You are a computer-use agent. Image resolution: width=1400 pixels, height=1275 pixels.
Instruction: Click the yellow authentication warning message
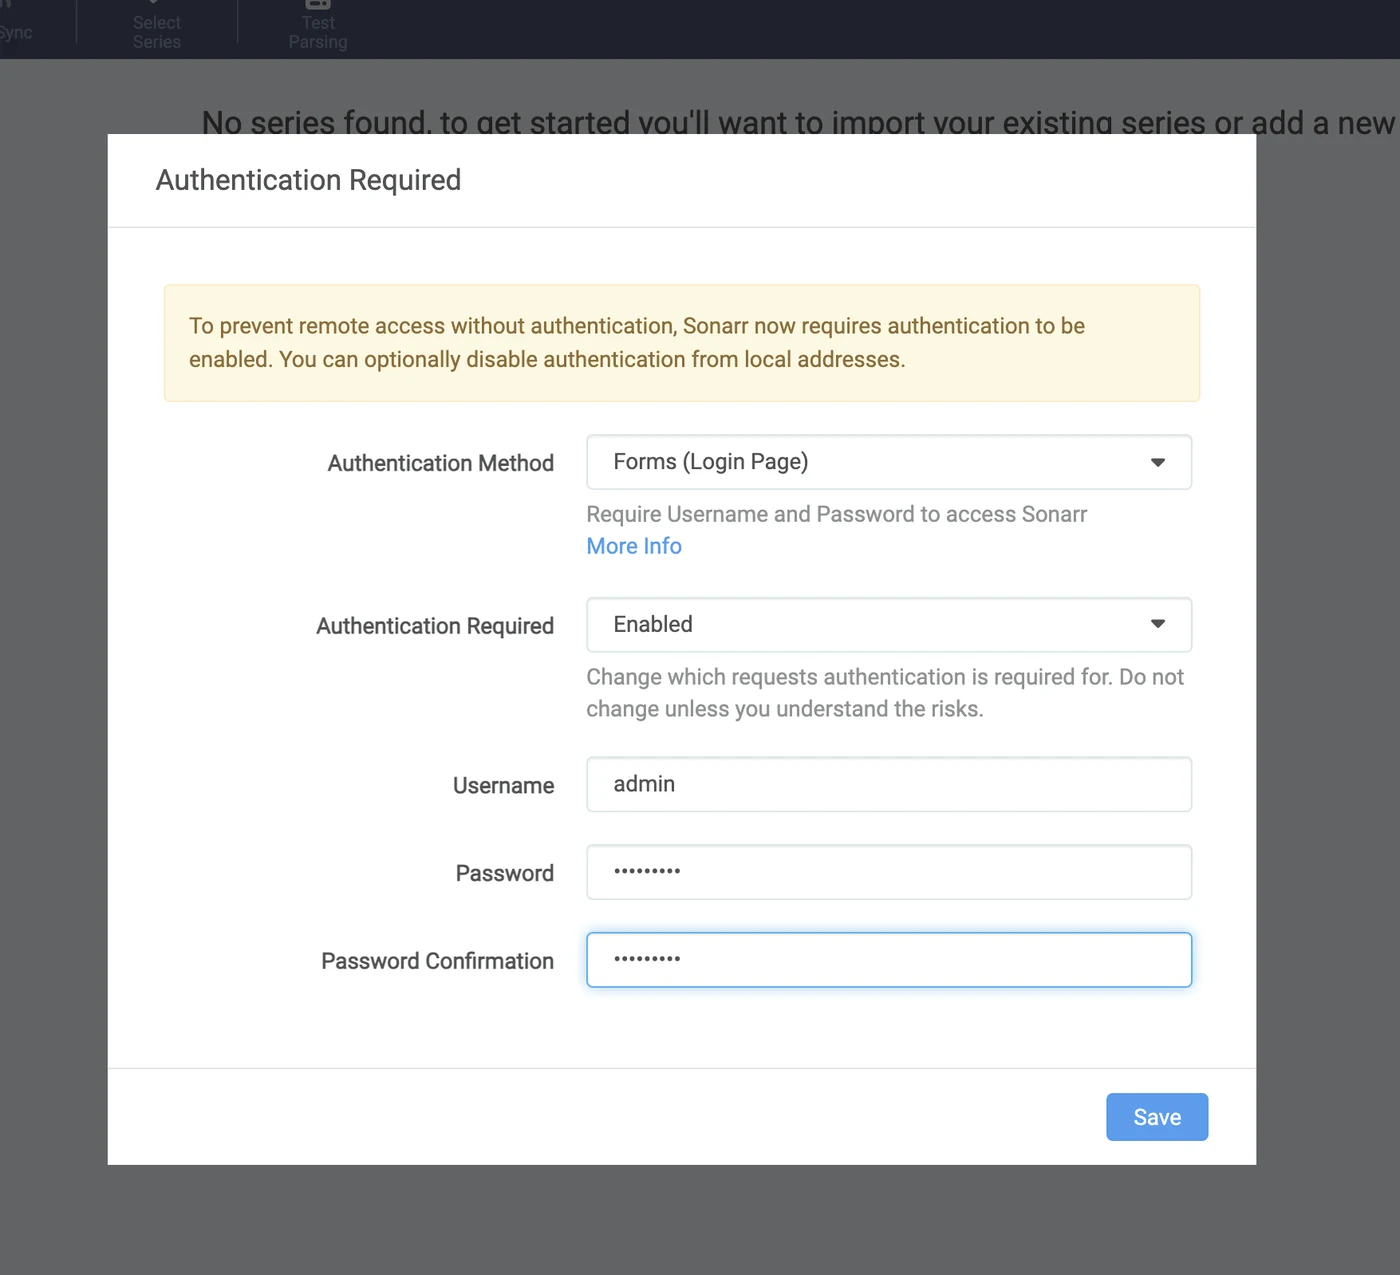click(x=682, y=343)
